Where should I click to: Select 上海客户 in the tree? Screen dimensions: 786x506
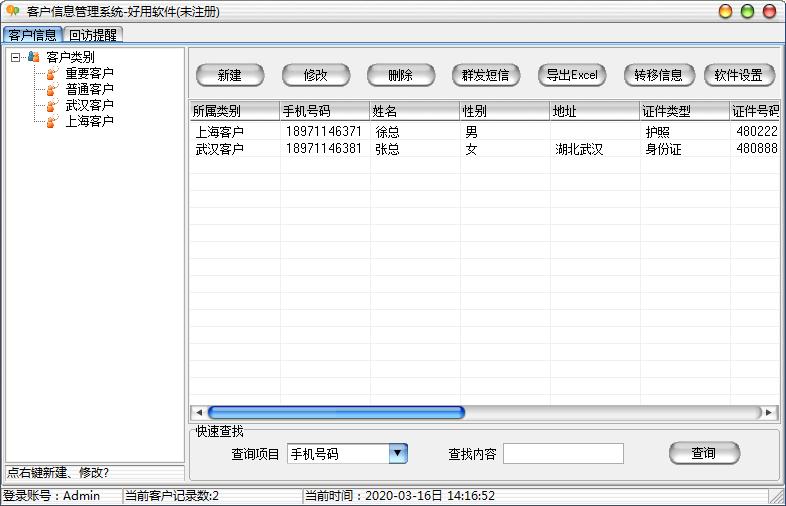(90, 121)
